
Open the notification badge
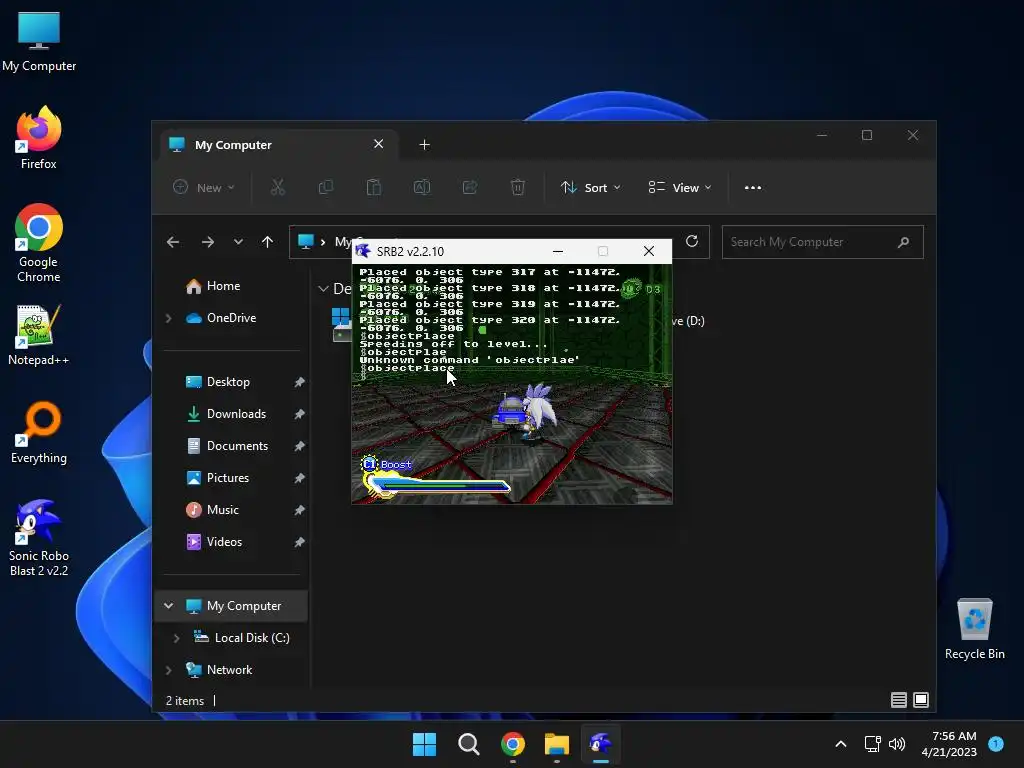(996, 744)
